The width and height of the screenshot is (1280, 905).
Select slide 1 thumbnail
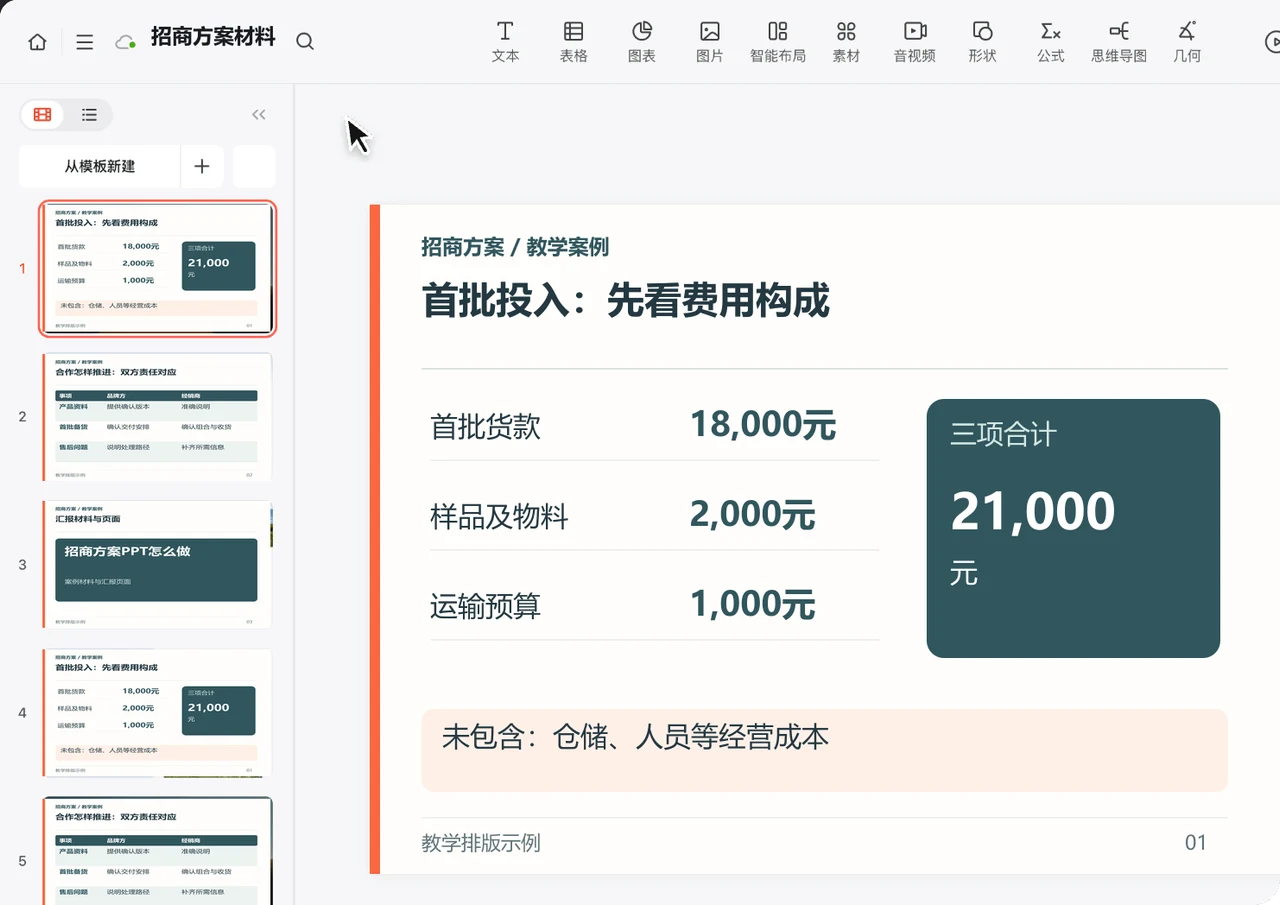click(x=158, y=268)
